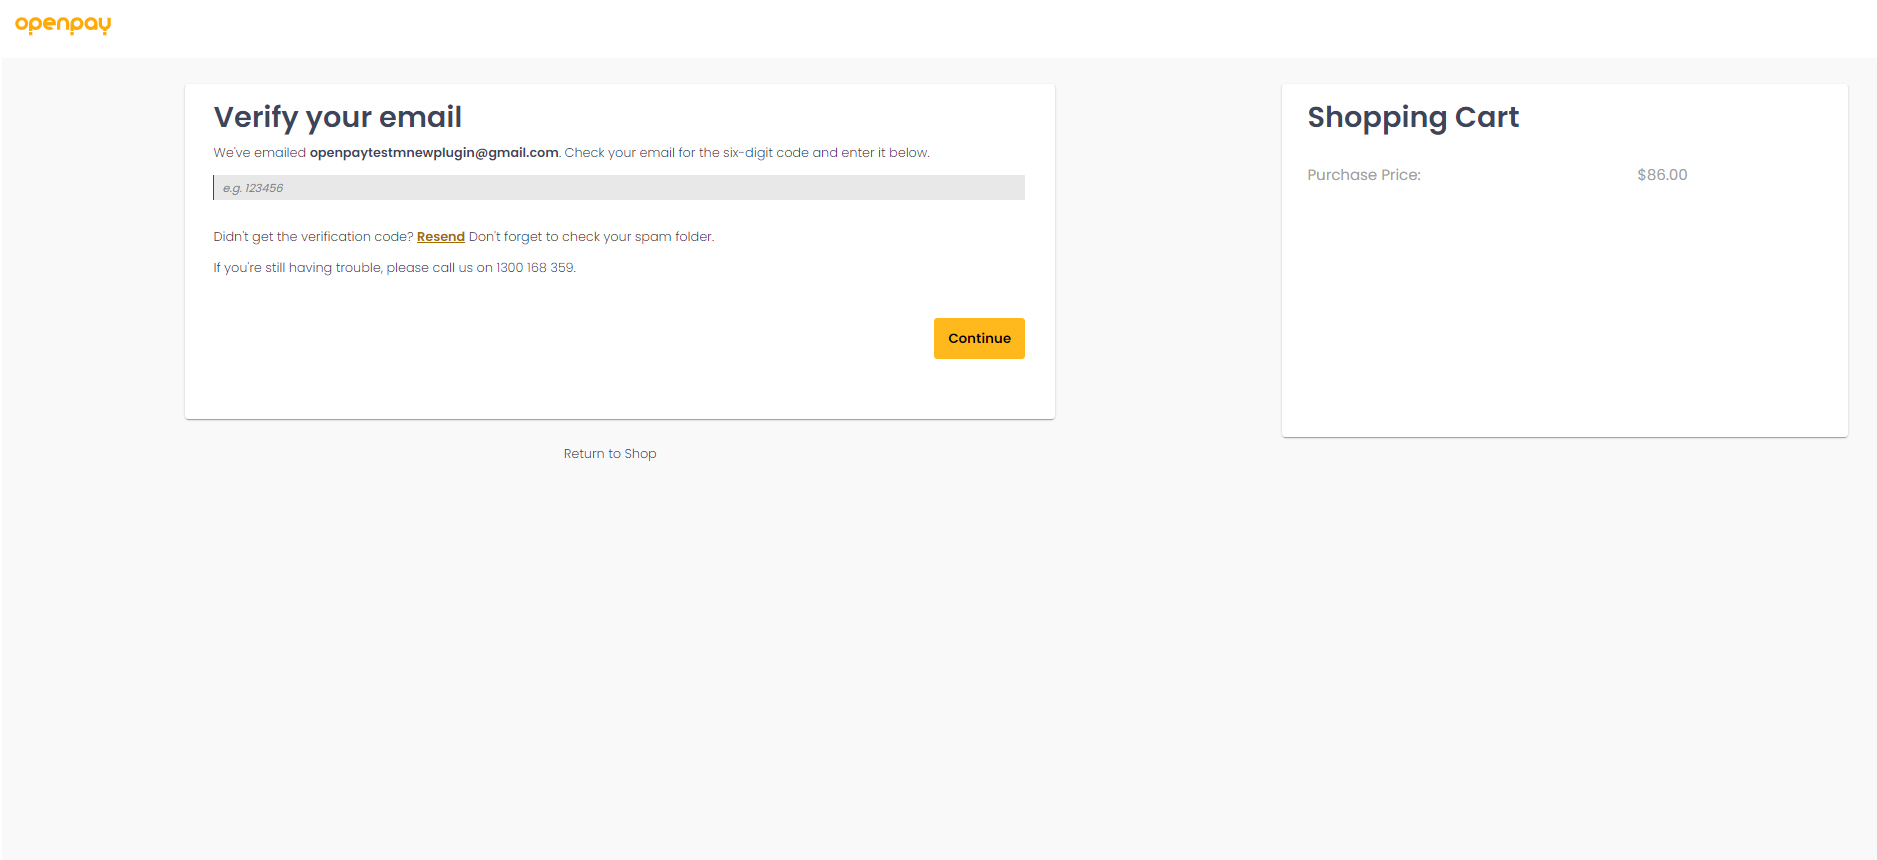Click the verification code input field

point(618,188)
